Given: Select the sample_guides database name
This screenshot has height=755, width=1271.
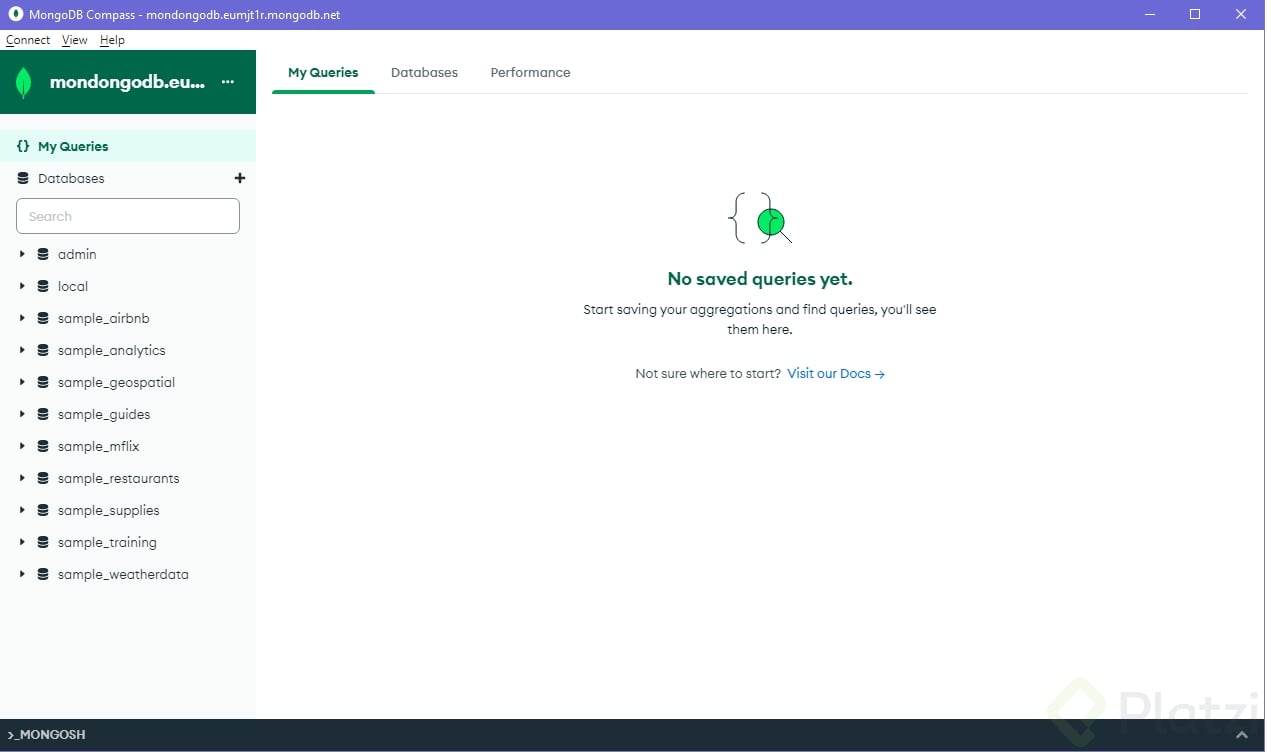Looking at the screenshot, I should [104, 414].
